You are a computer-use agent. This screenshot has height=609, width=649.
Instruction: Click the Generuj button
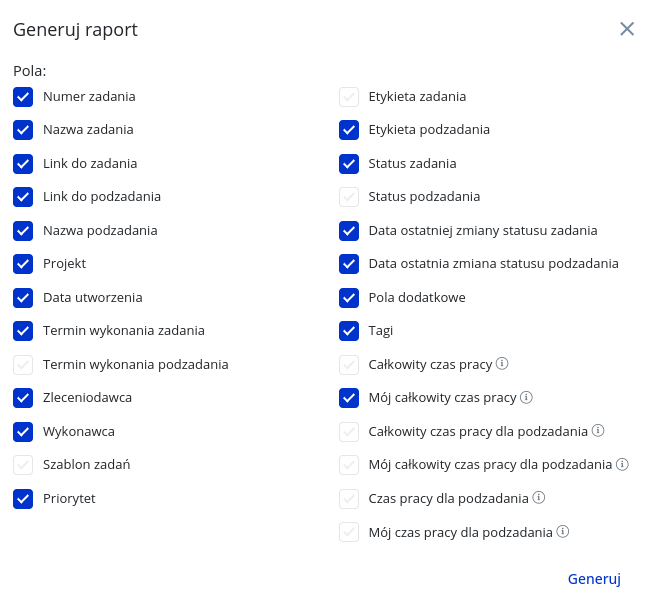pyautogui.click(x=594, y=579)
